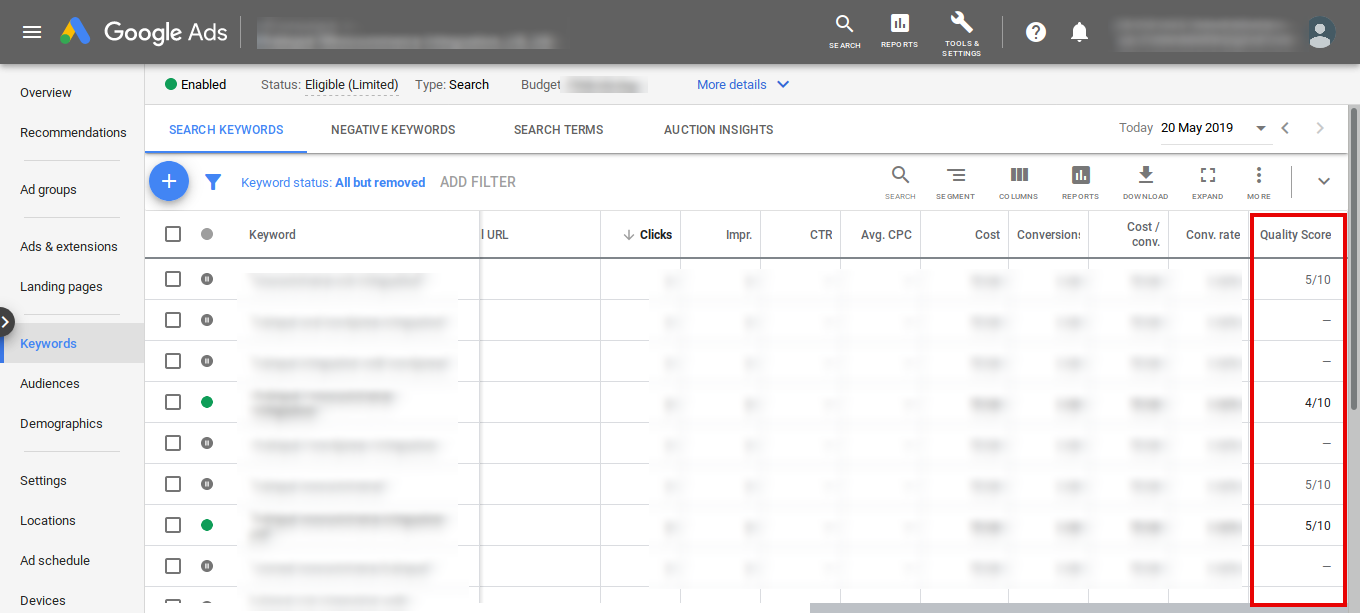
Task: Select Audiences in the left sidebar
Action: 50,383
